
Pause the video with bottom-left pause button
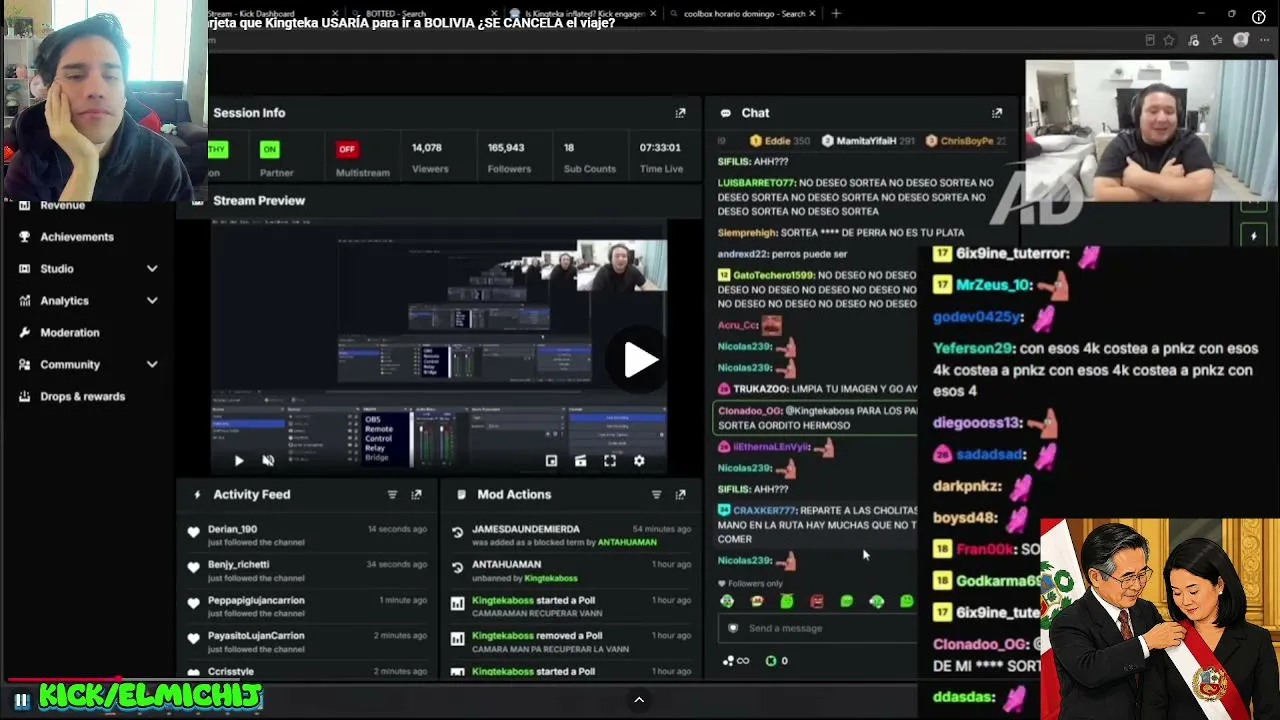point(20,700)
